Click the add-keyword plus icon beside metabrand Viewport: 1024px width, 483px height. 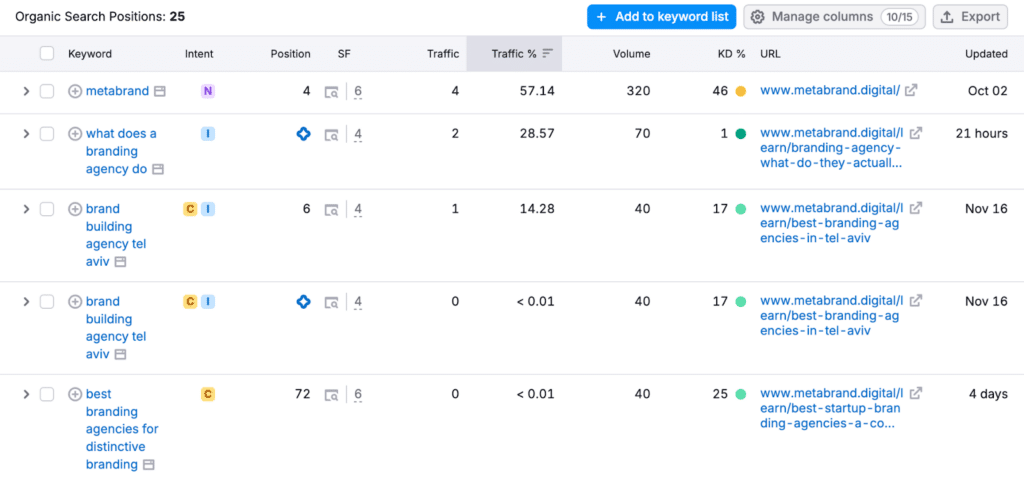[x=75, y=91]
